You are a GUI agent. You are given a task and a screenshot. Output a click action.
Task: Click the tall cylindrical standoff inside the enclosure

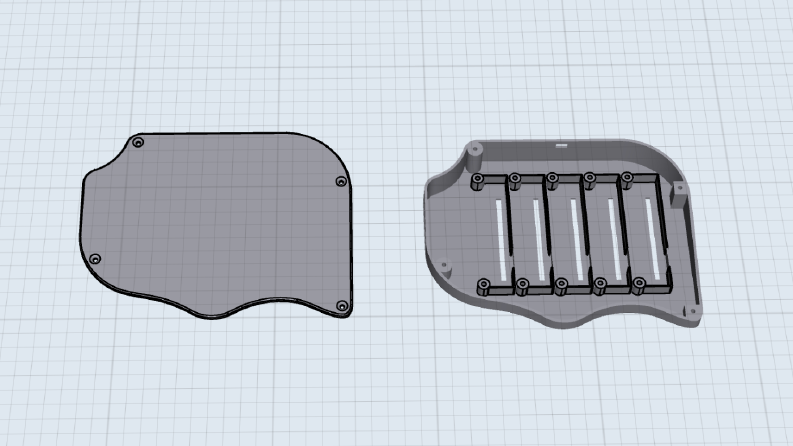[x=474, y=157]
